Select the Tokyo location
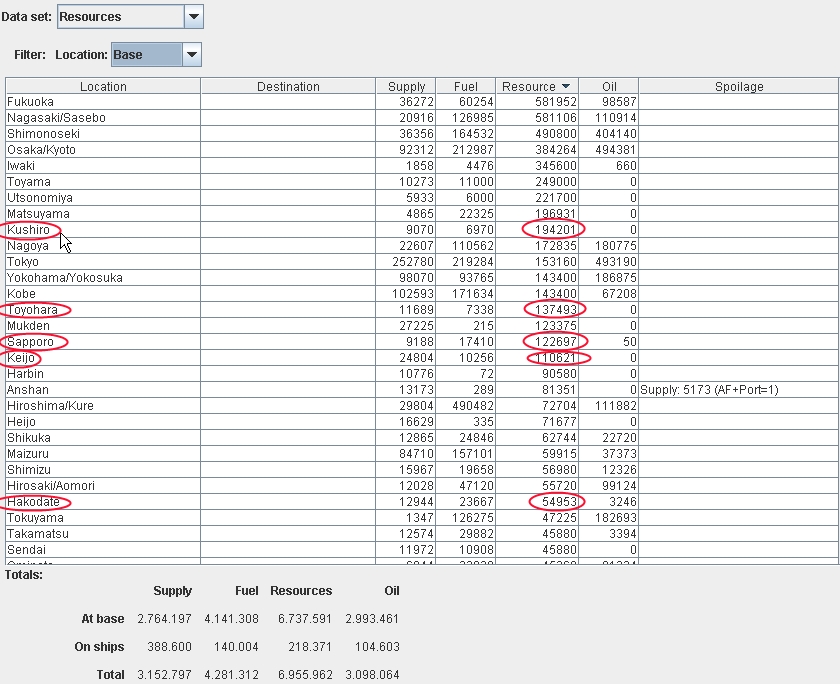The image size is (840, 684). (23, 262)
